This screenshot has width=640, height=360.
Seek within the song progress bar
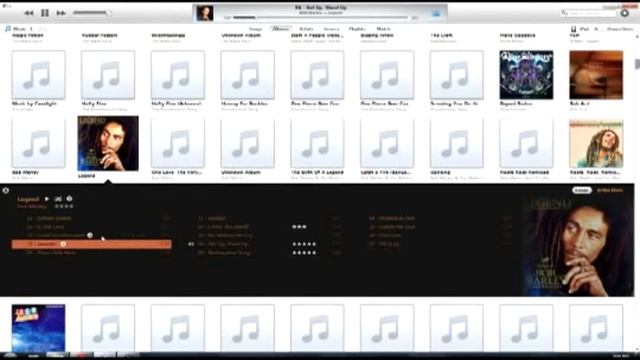pos(320,18)
